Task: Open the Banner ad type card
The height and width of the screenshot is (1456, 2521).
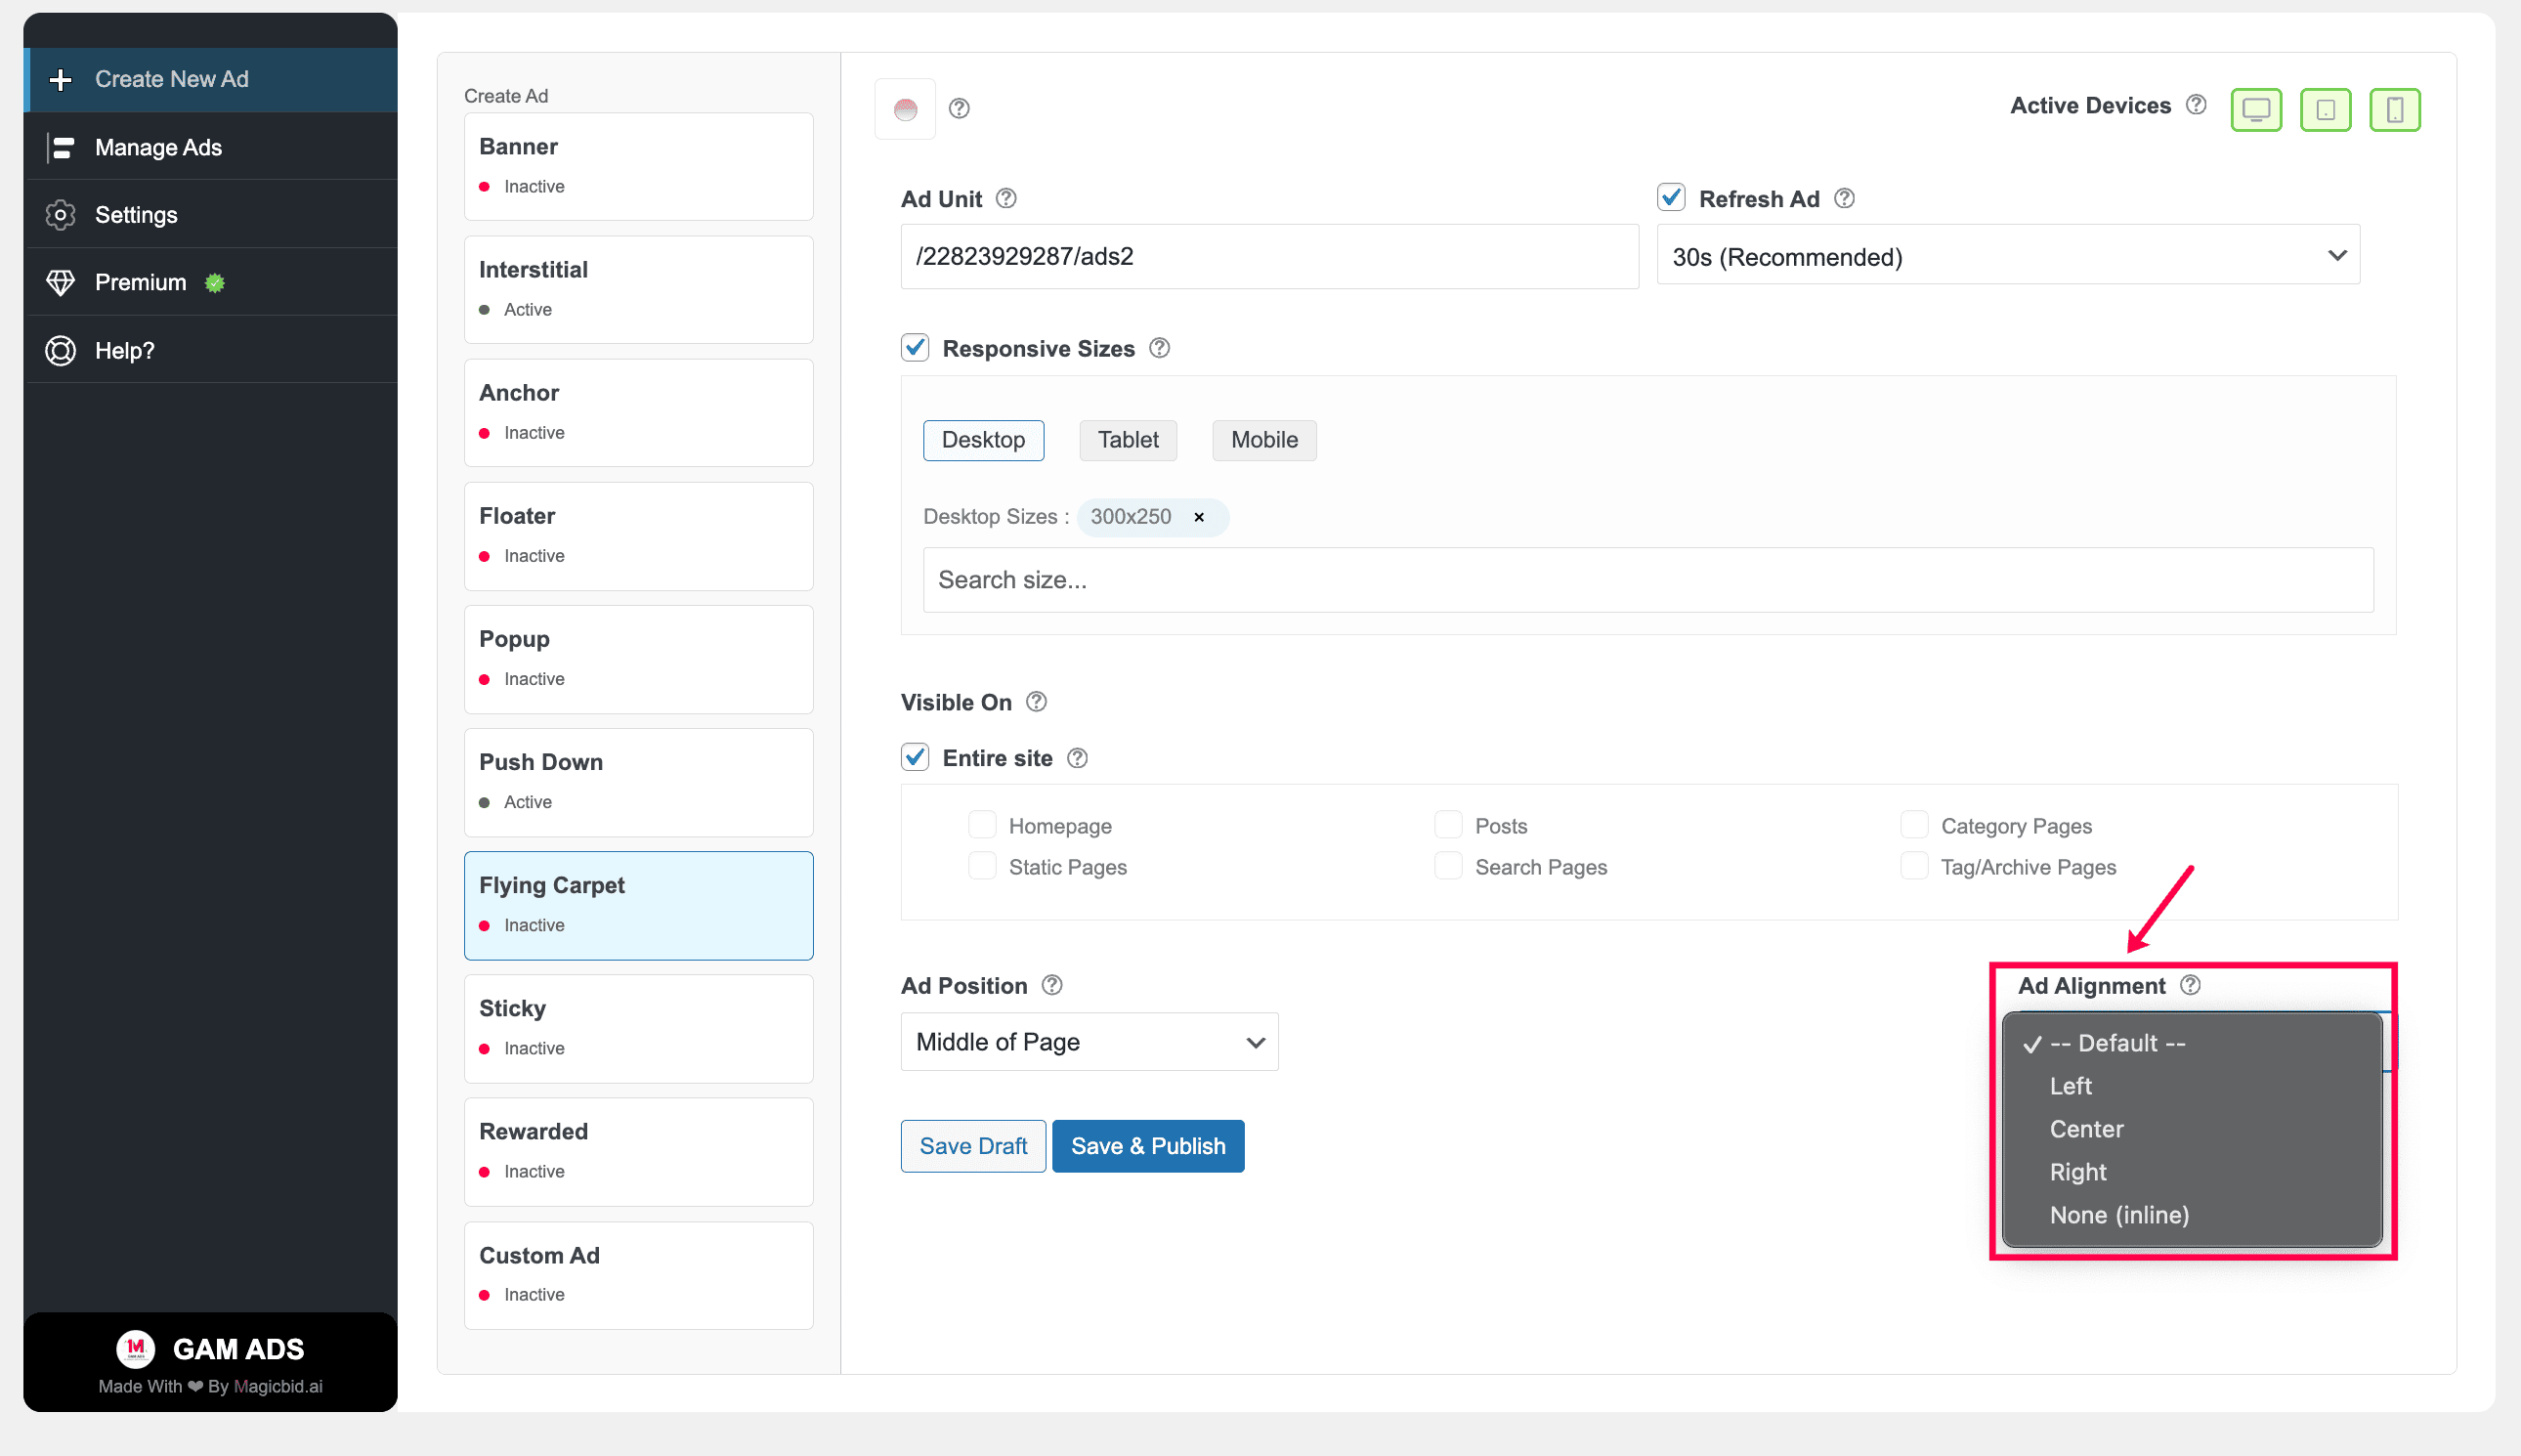Action: [x=638, y=166]
